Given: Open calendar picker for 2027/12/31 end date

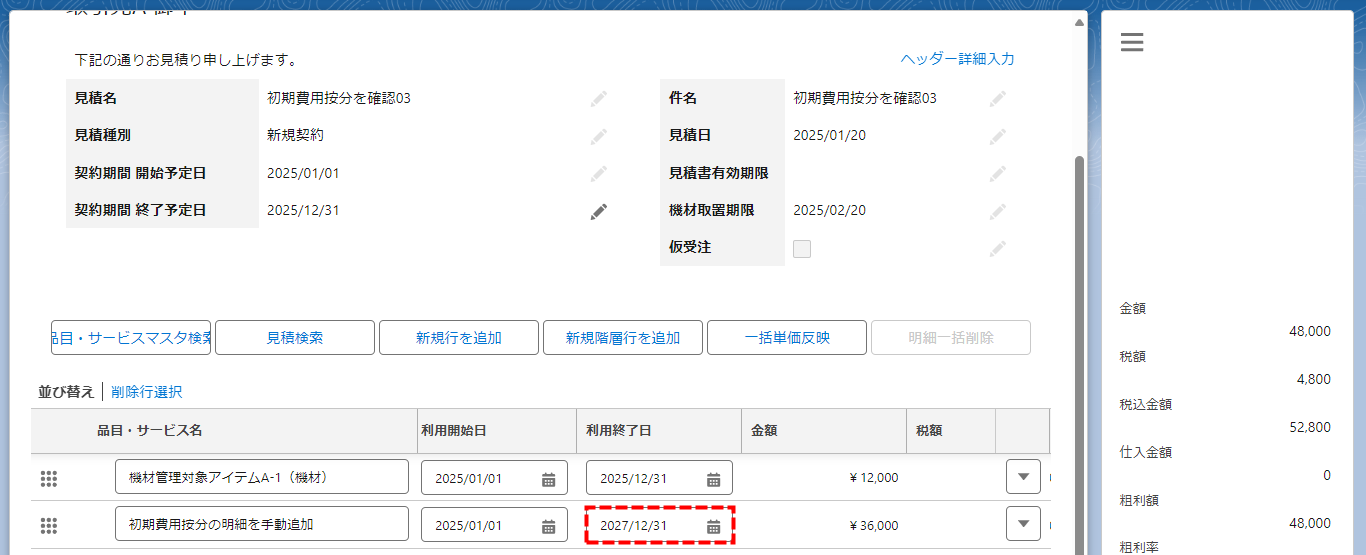Looking at the screenshot, I should pos(713,526).
